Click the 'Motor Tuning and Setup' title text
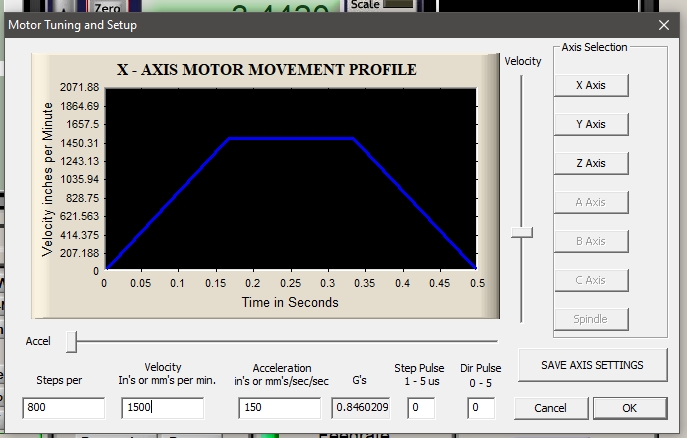This screenshot has width=687, height=438. tap(72, 25)
